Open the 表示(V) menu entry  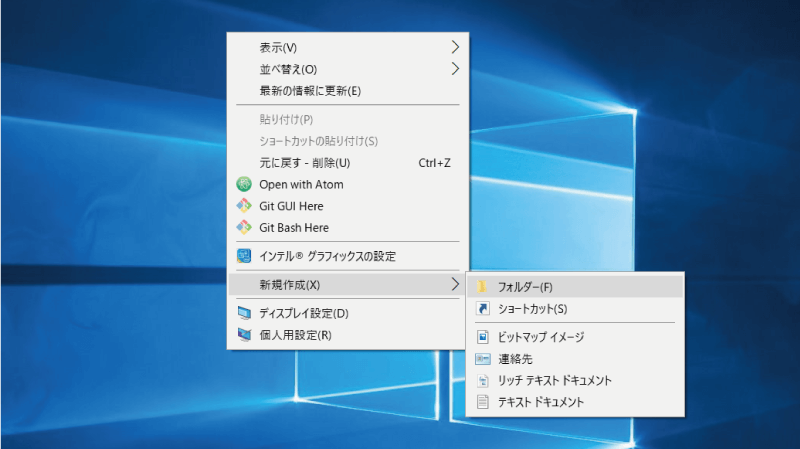tap(347, 47)
